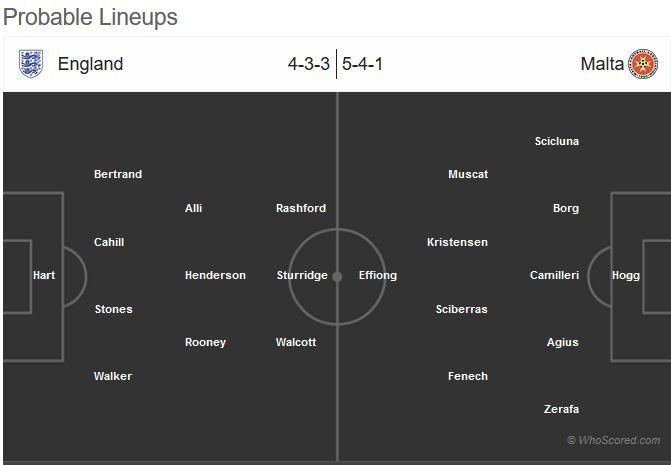The height and width of the screenshot is (465, 671).
Task: Select Malta defender Camilleri
Action: tap(554, 275)
